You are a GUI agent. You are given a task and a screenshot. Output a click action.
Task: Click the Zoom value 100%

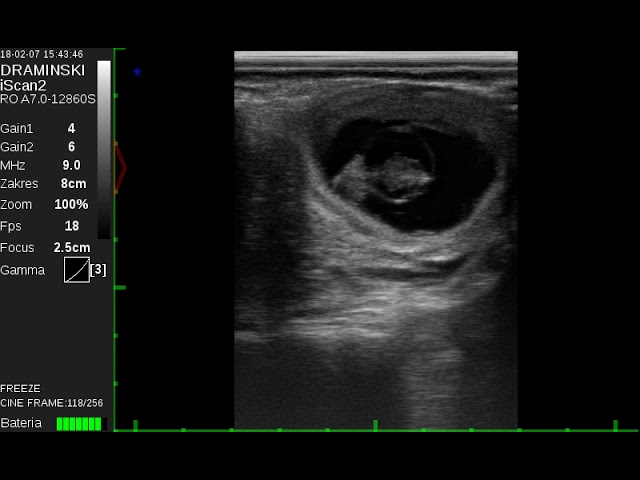(71, 204)
